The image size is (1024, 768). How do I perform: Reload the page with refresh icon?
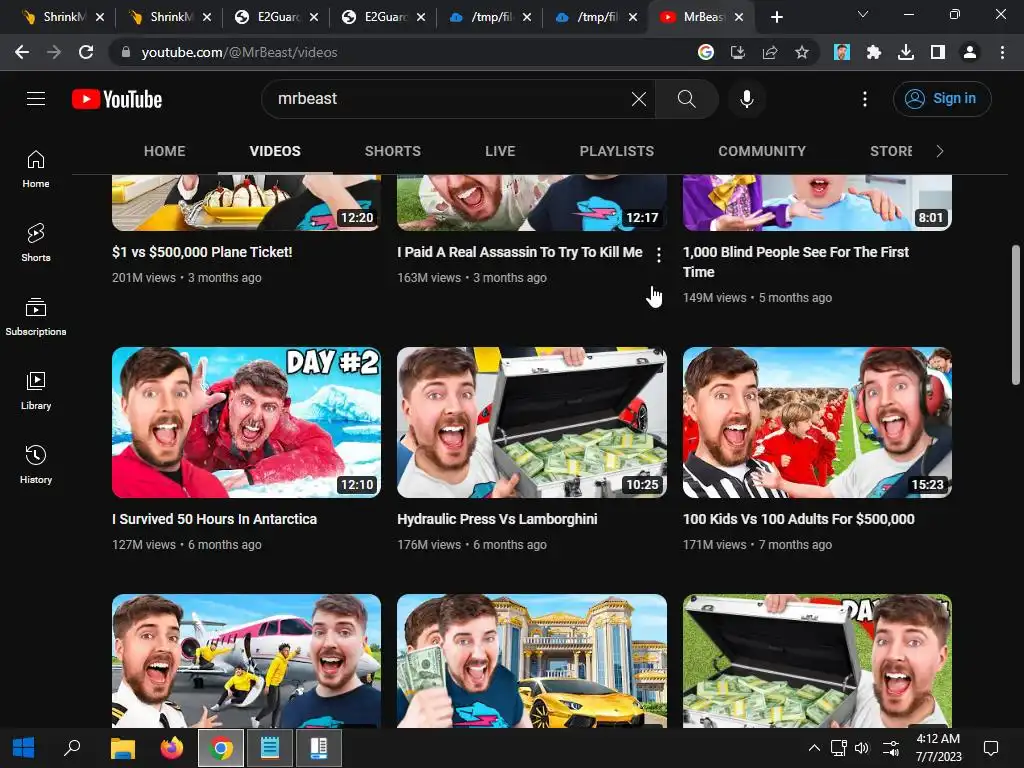[x=86, y=52]
